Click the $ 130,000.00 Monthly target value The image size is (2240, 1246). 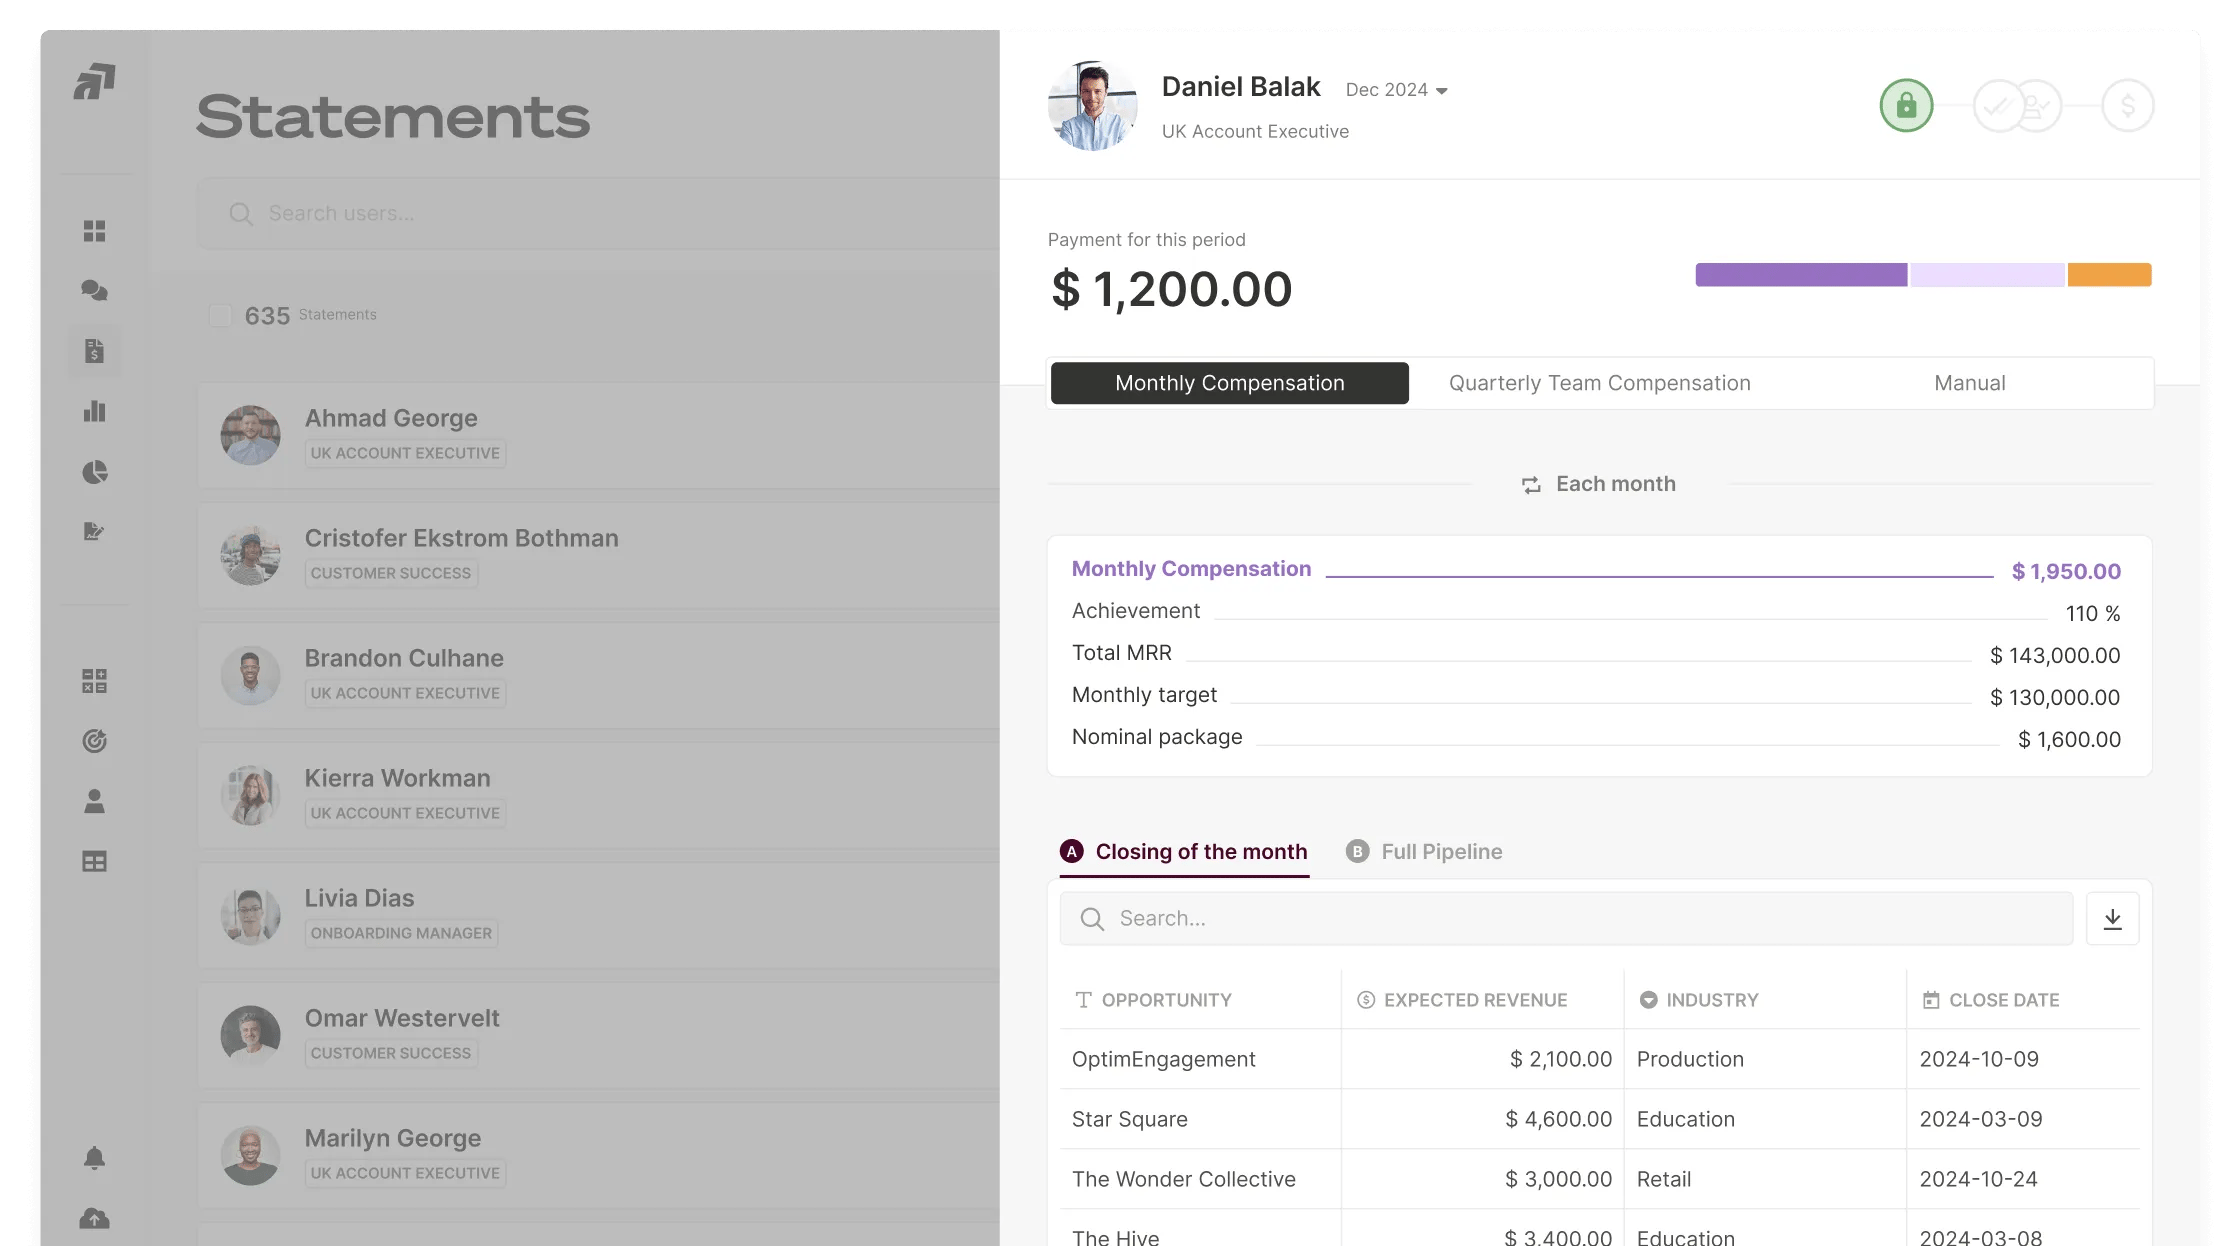2055,697
